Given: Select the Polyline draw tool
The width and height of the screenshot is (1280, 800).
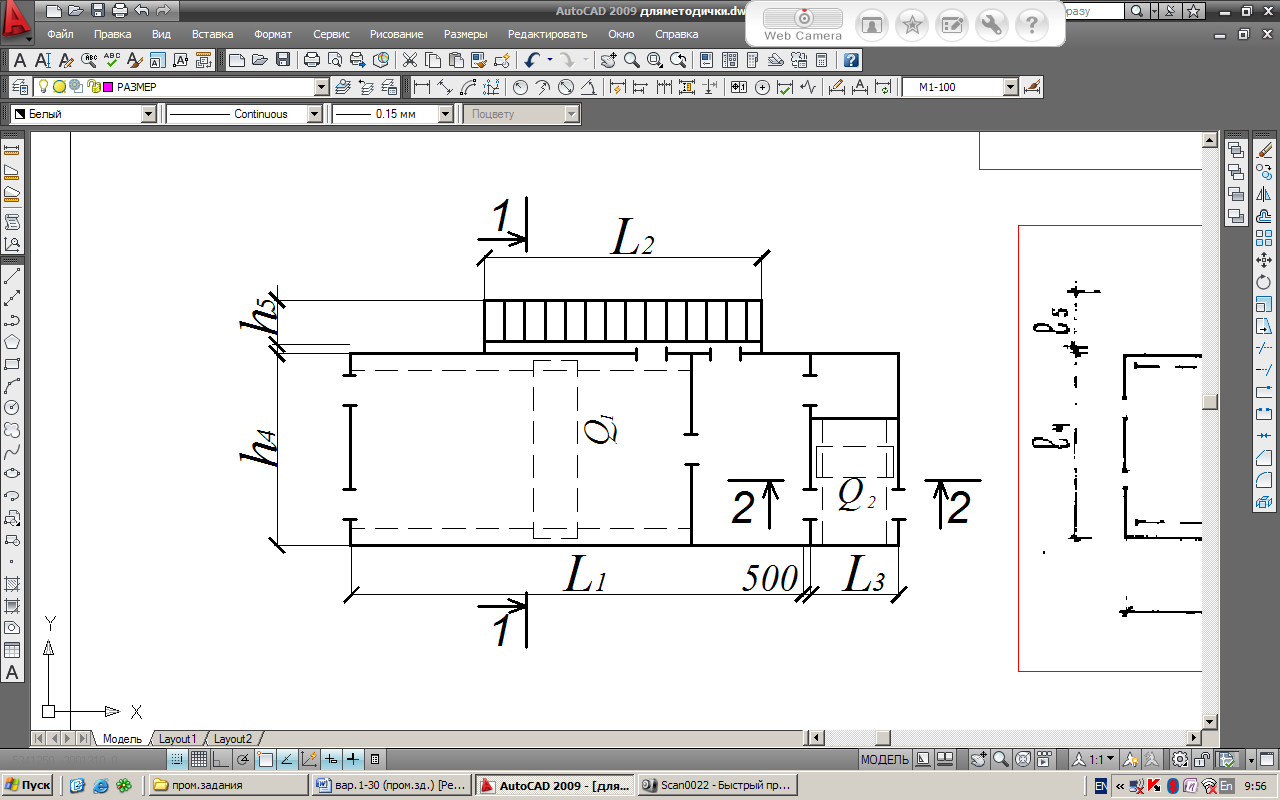Looking at the screenshot, I should pos(13,320).
